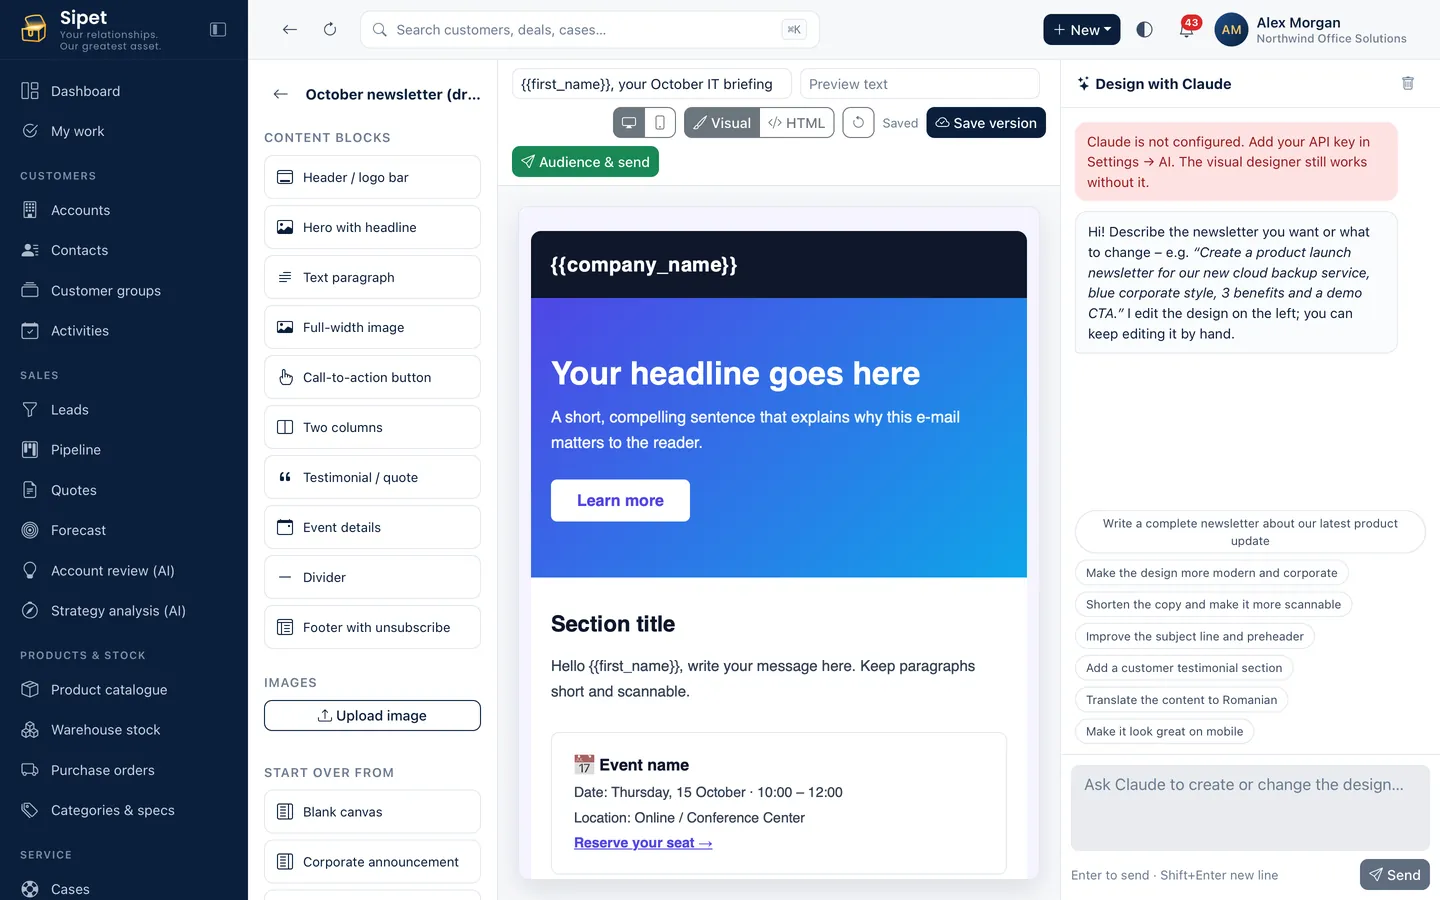This screenshot has width=1440, height=900.
Task: Expand the New dropdown button
Action: coord(1082,30)
